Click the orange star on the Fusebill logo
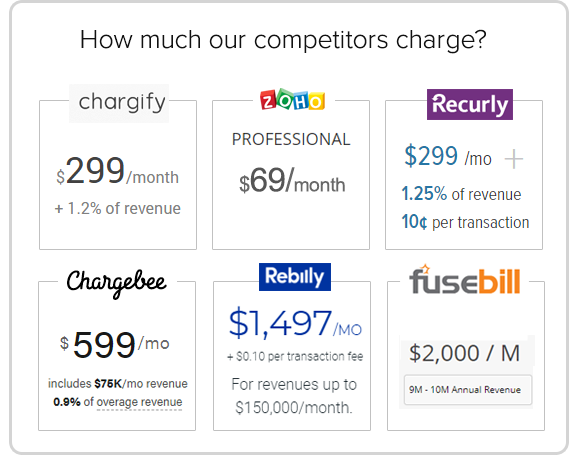 point(425,268)
